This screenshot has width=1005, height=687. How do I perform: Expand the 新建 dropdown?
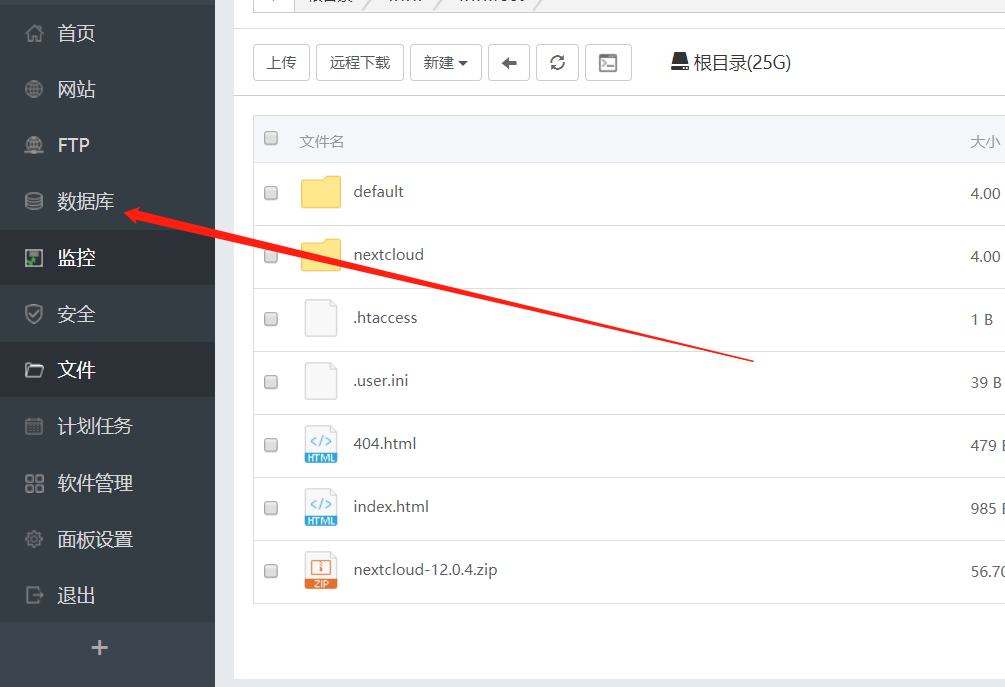446,63
